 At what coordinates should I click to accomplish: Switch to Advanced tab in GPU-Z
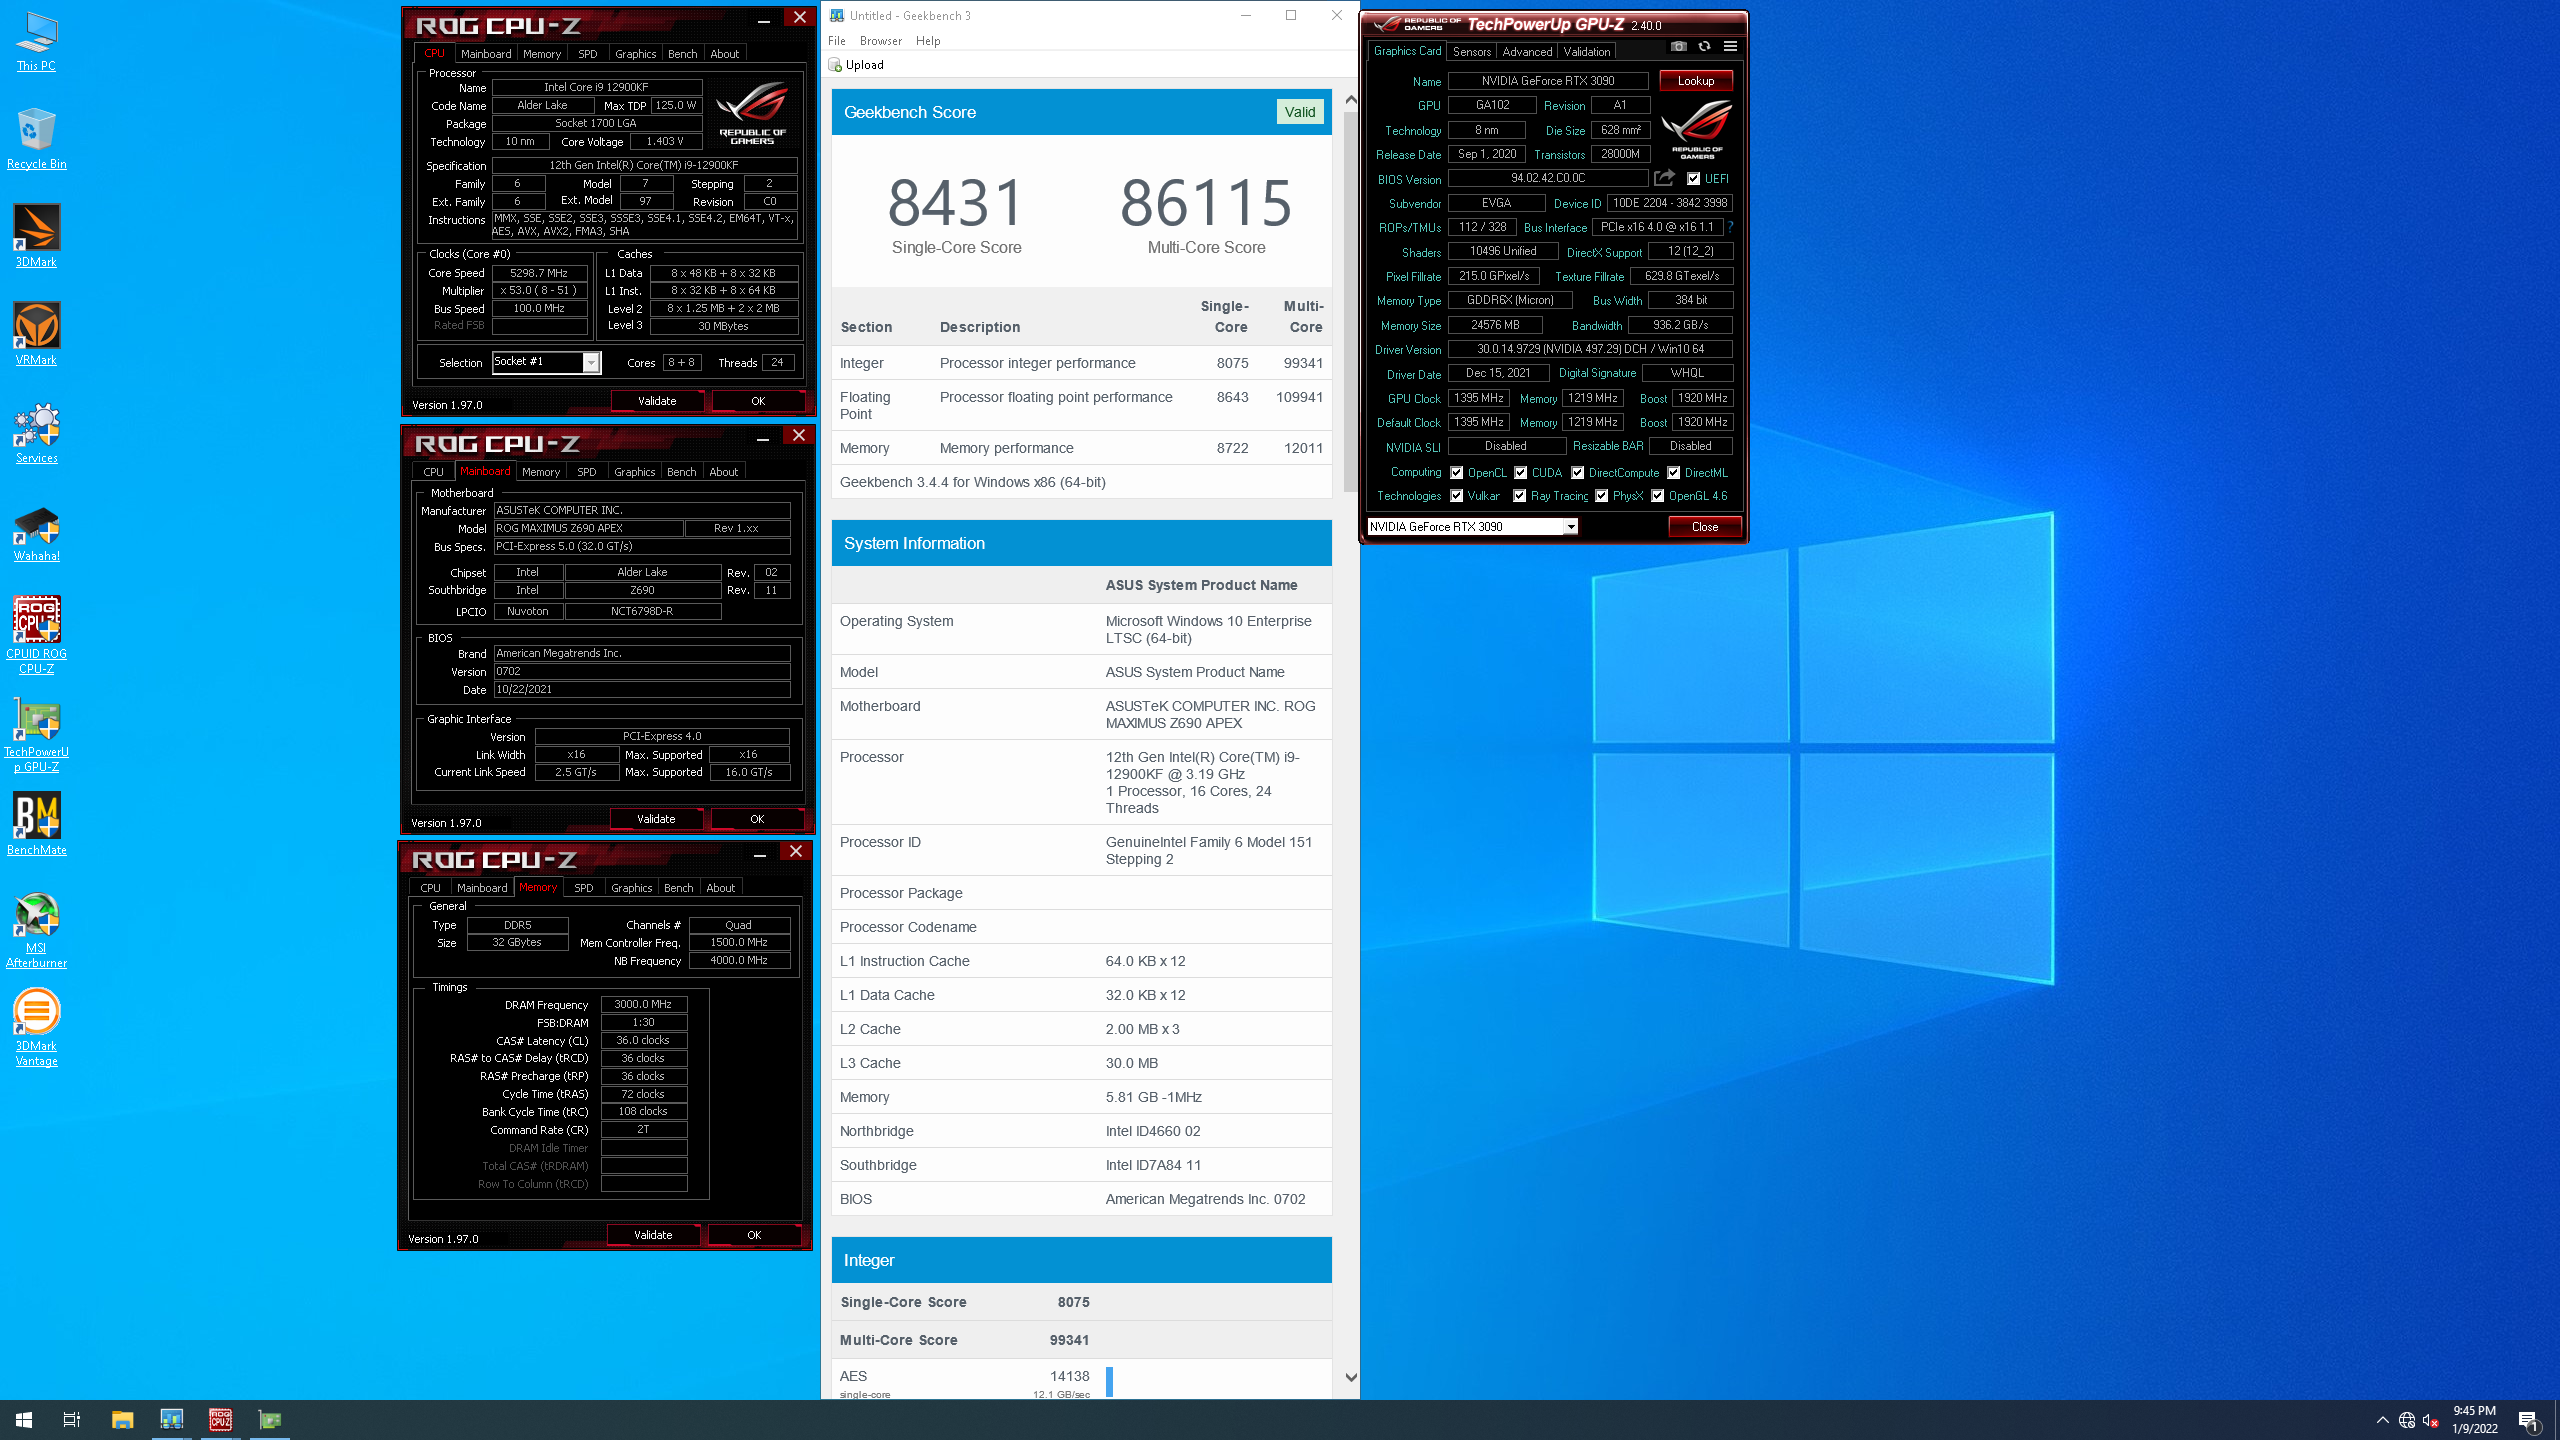click(1527, 51)
